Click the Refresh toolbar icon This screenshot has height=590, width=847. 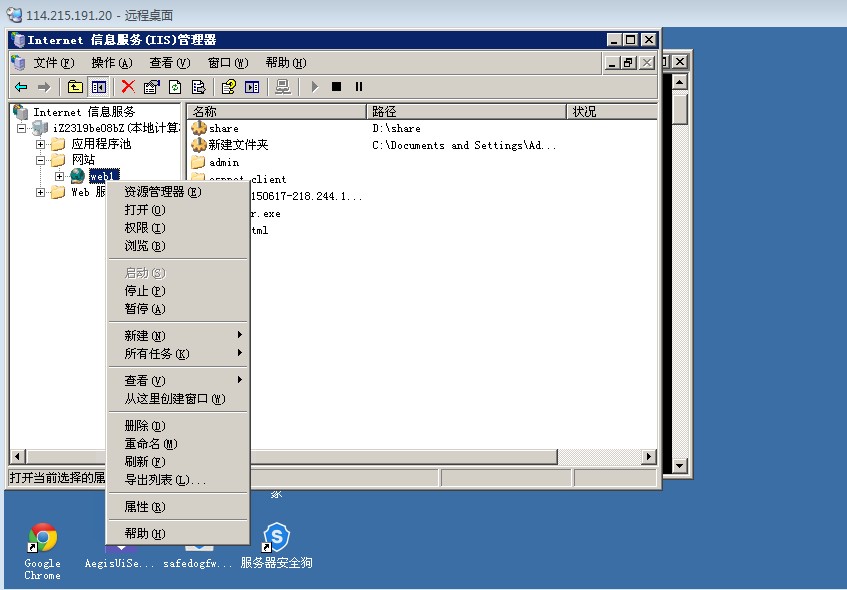175,87
